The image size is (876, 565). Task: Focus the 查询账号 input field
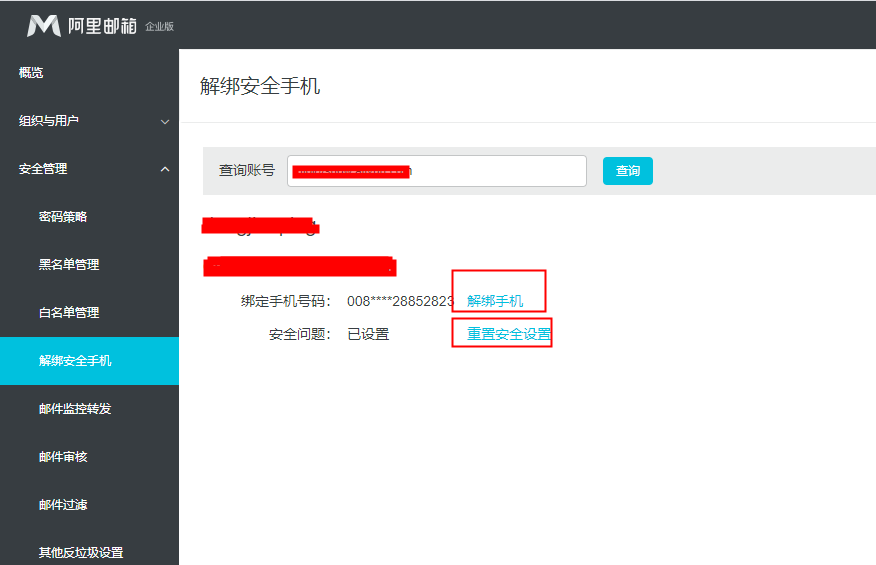(436, 171)
